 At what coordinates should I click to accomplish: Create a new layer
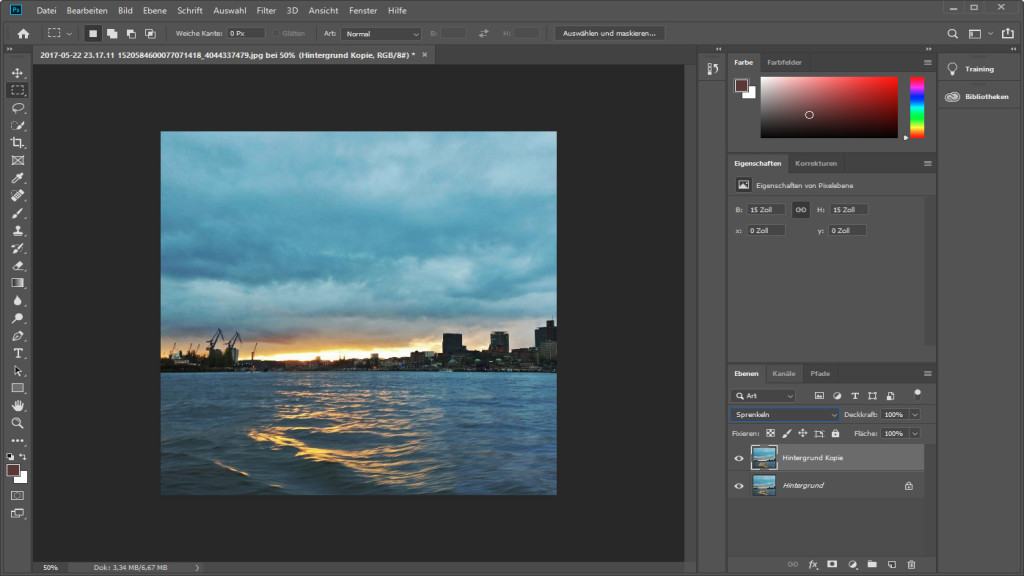(892, 563)
